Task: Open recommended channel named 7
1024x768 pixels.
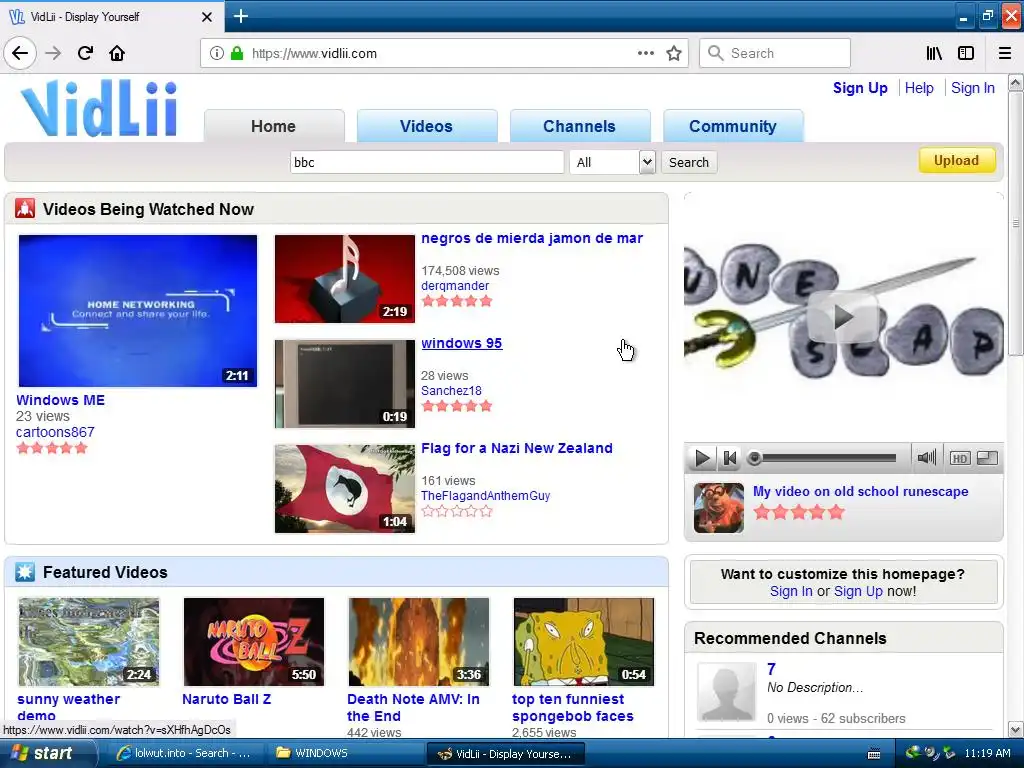Action: click(771, 669)
